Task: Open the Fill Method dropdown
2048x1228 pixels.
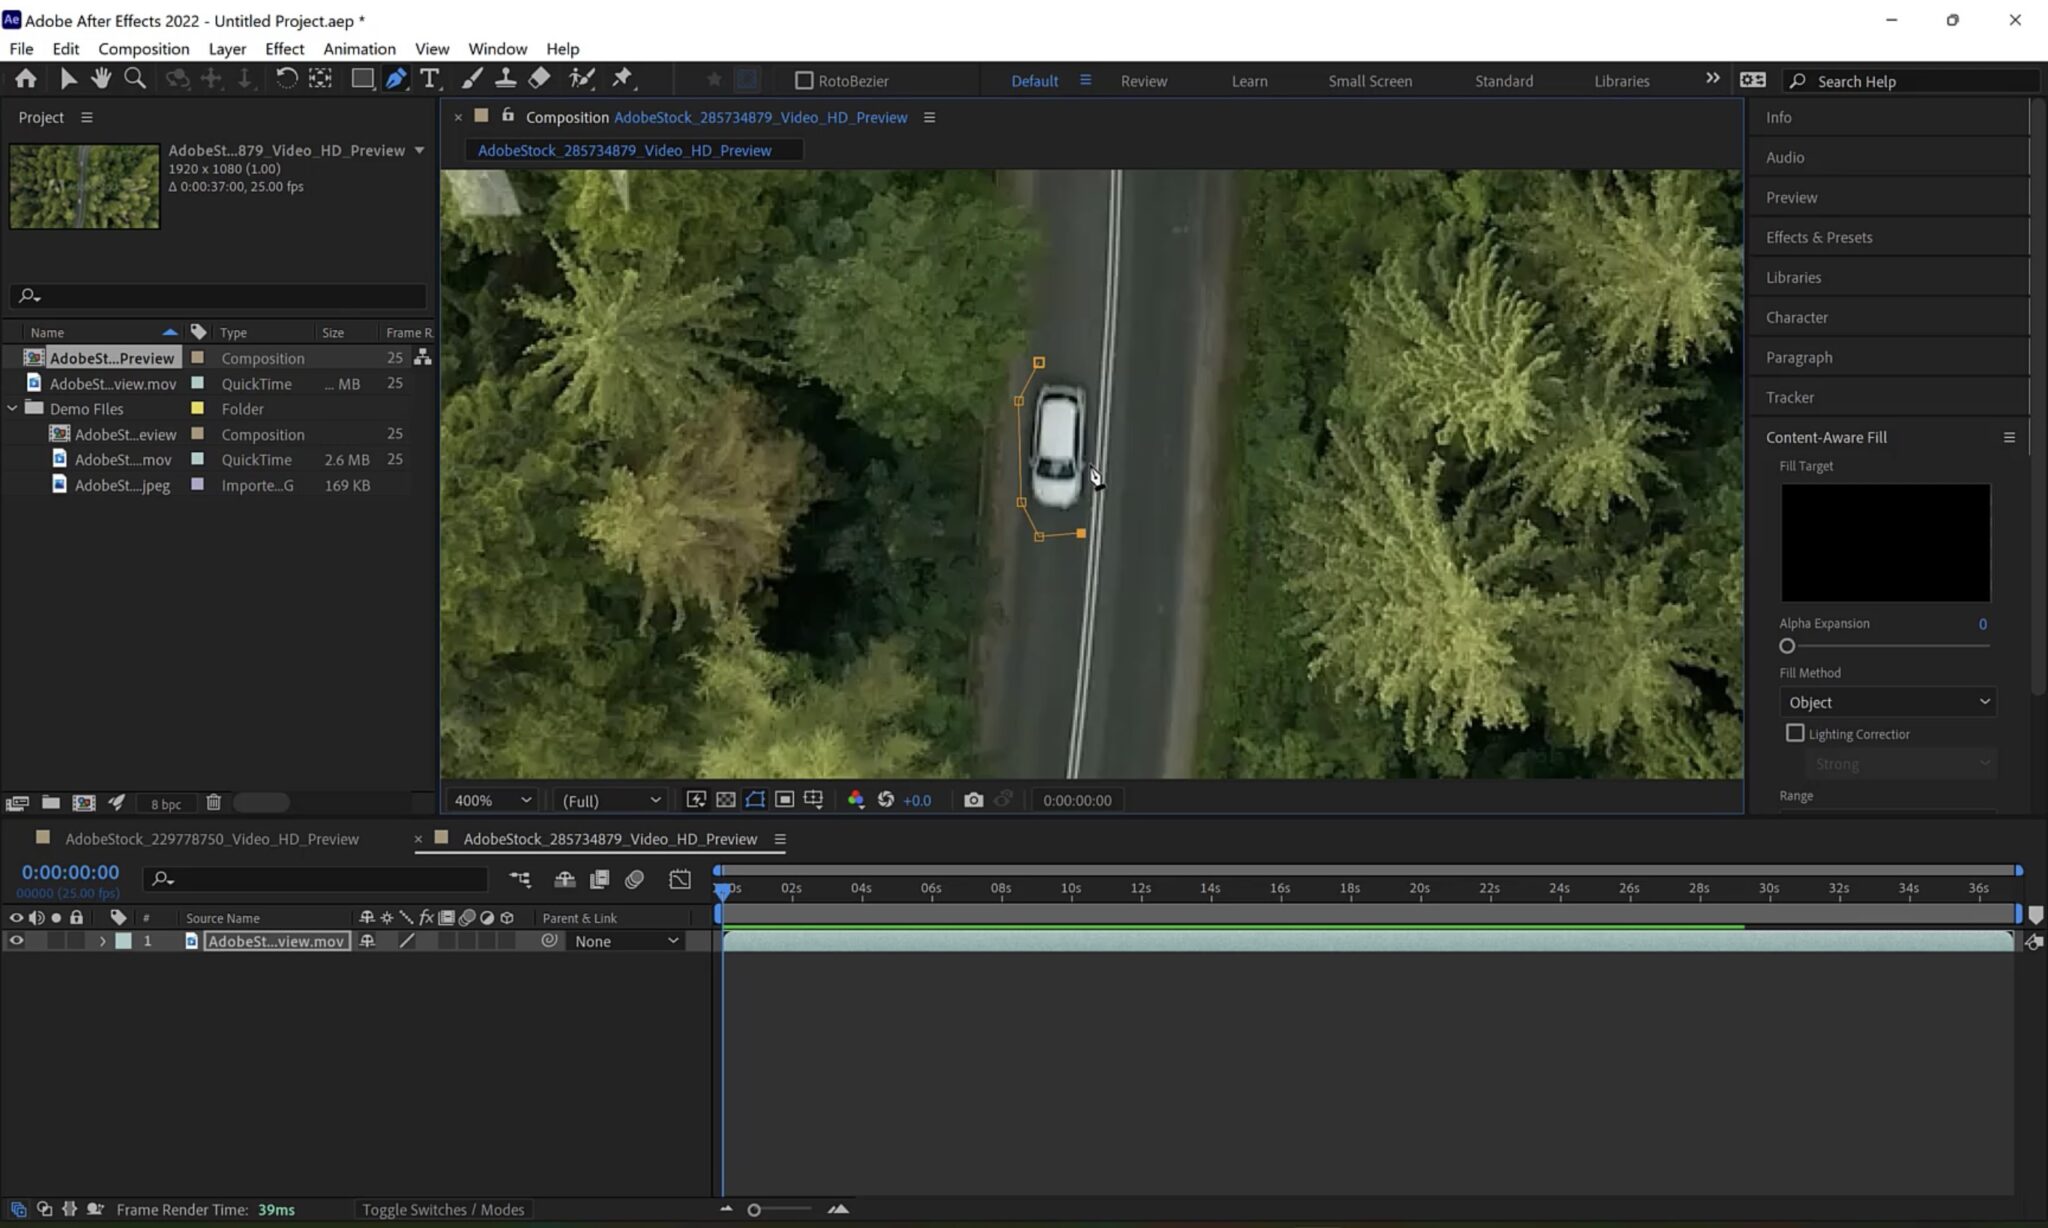Action: 1886,701
